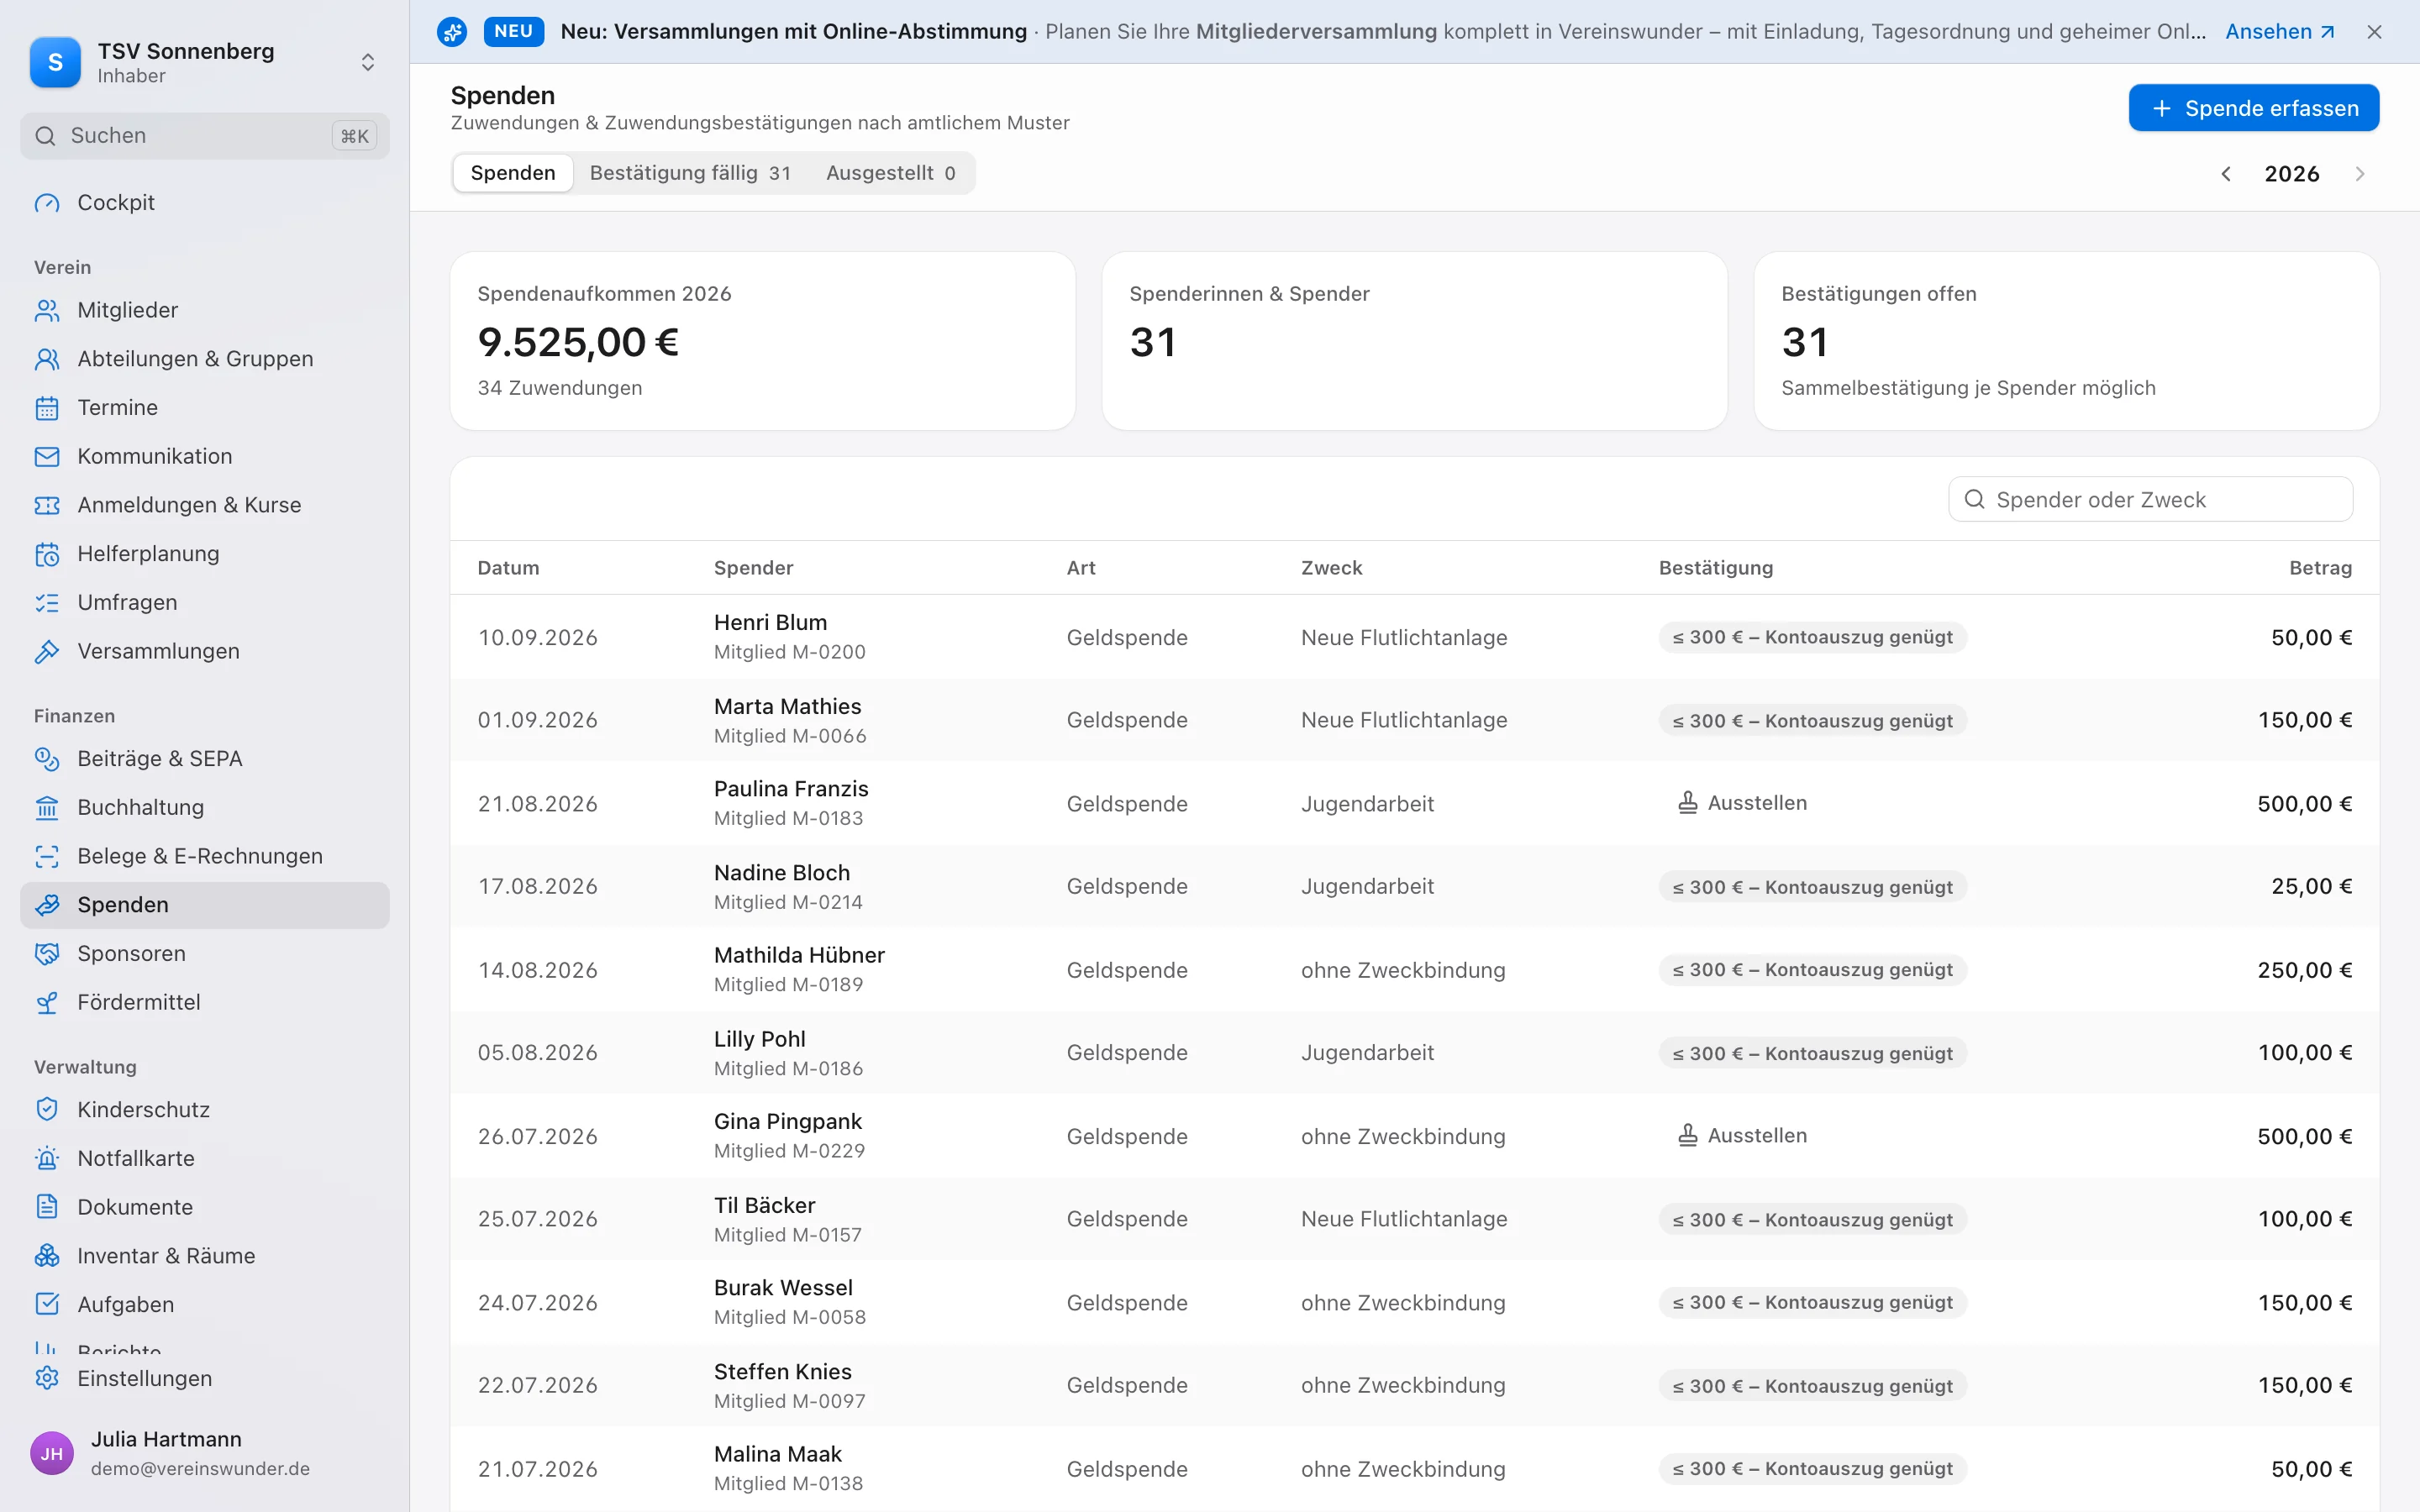
Task: Click the Betrag column header
Action: [x=2320, y=568]
